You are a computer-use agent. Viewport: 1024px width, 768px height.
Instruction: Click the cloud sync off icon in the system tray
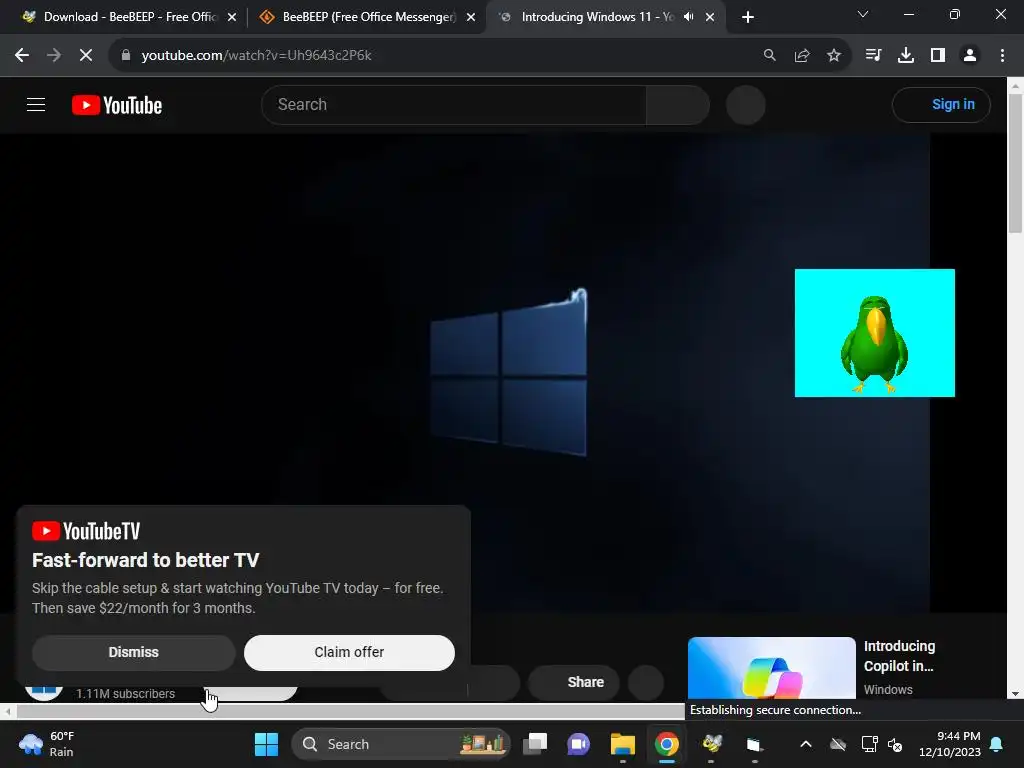pos(838,744)
